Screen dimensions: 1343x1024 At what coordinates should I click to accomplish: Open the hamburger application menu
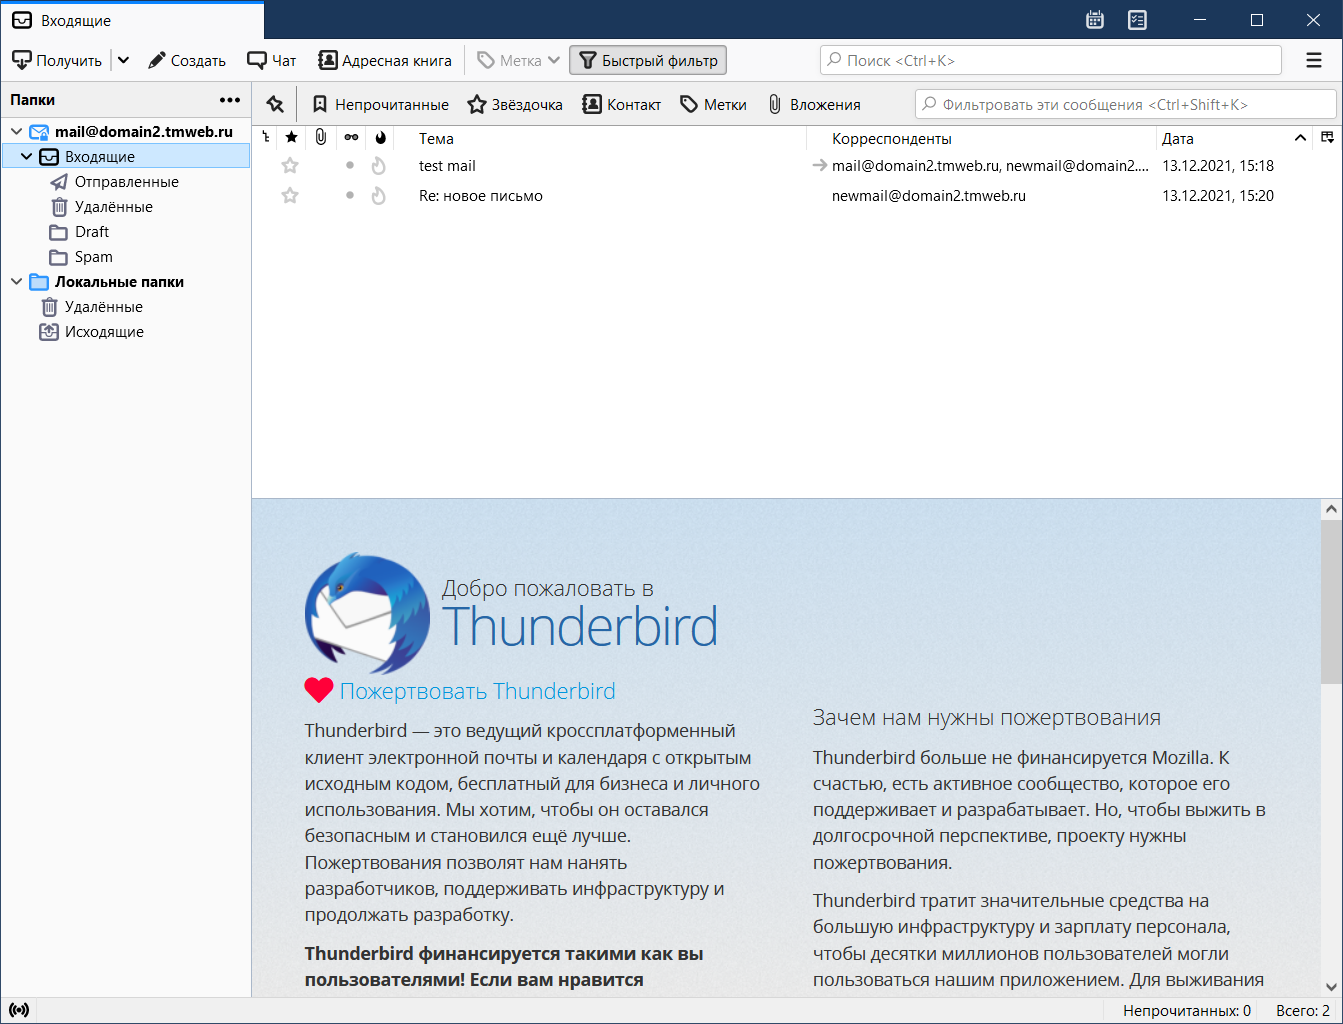point(1314,61)
